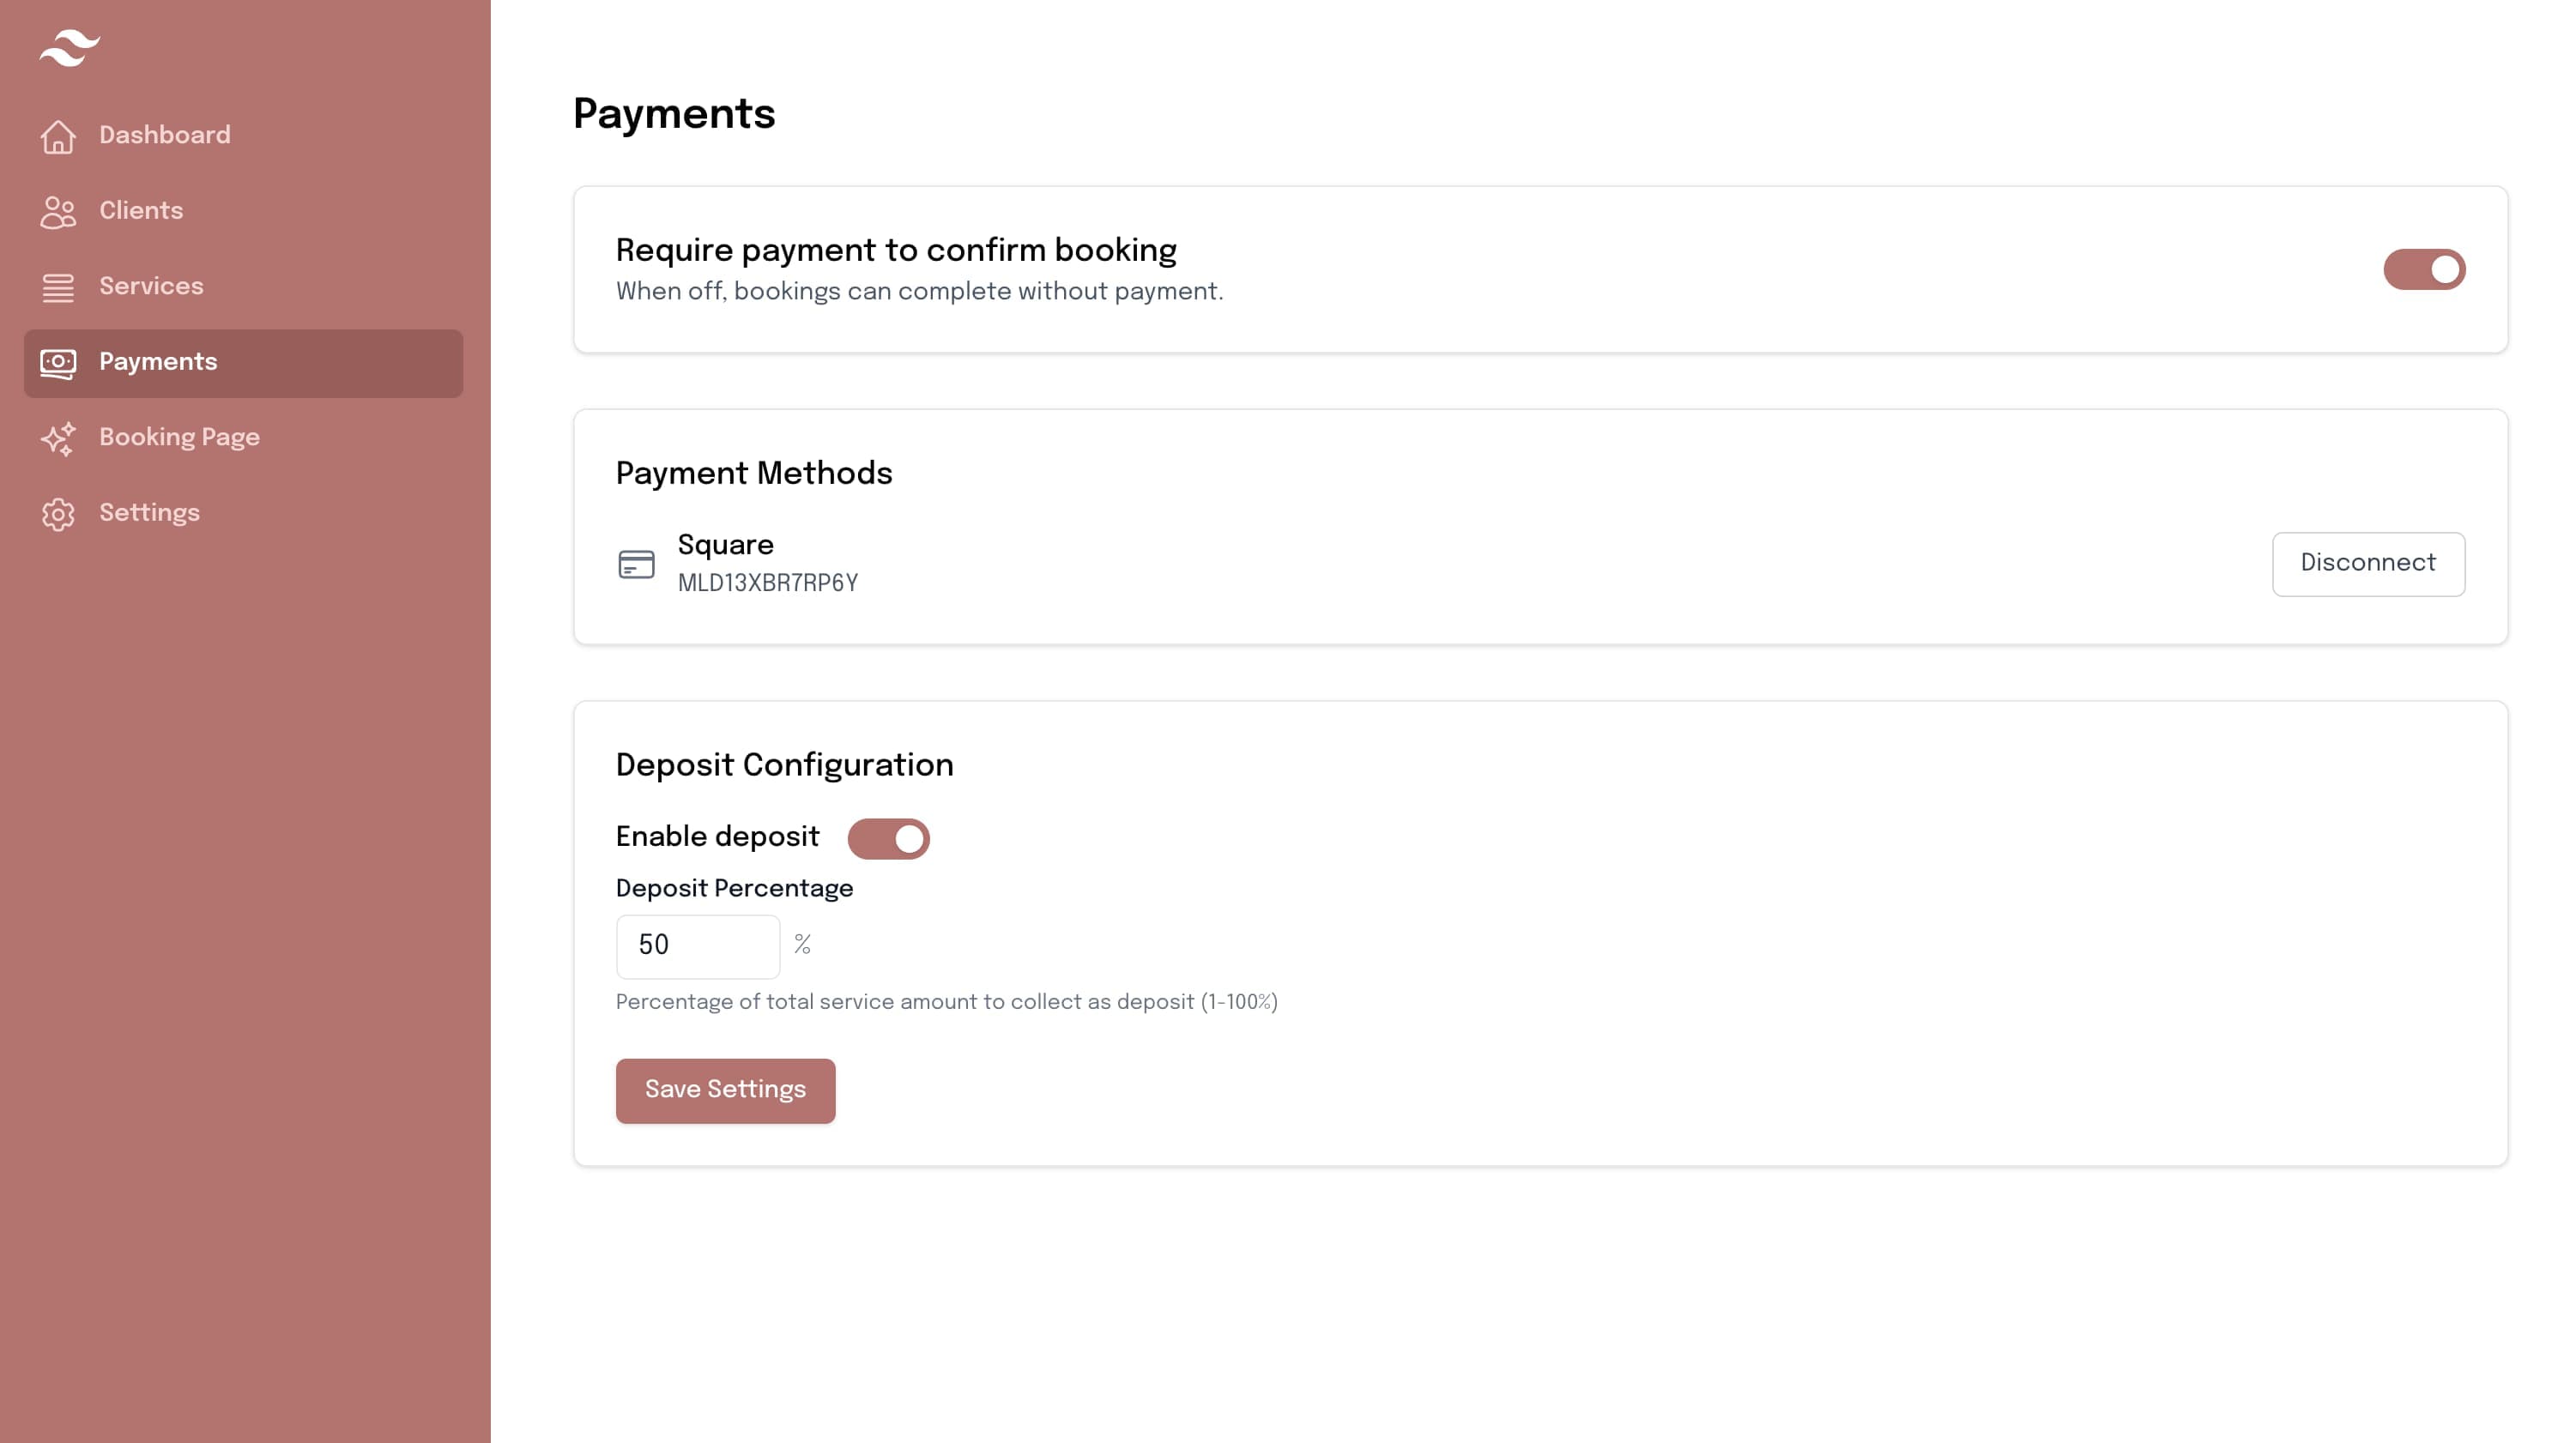2576x1443 pixels.
Task: Click the Square merchant ID text
Action: [767, 584]
